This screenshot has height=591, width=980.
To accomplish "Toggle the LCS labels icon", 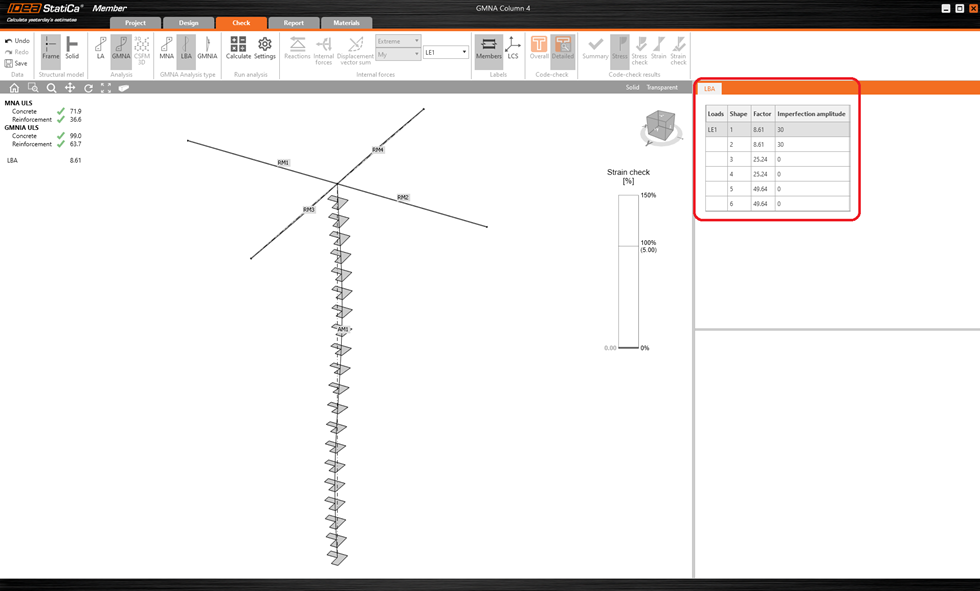I will 513,48.
